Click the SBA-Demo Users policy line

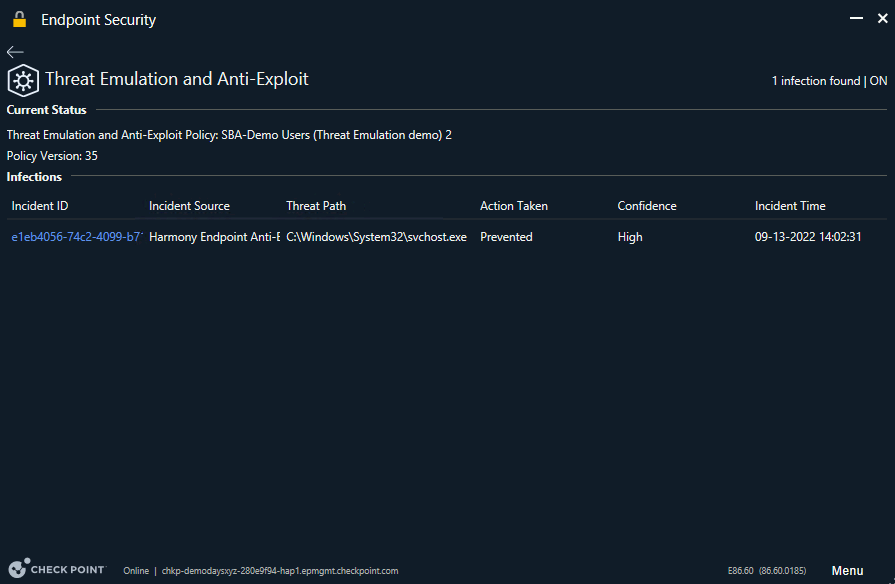(x=229, y=135)
